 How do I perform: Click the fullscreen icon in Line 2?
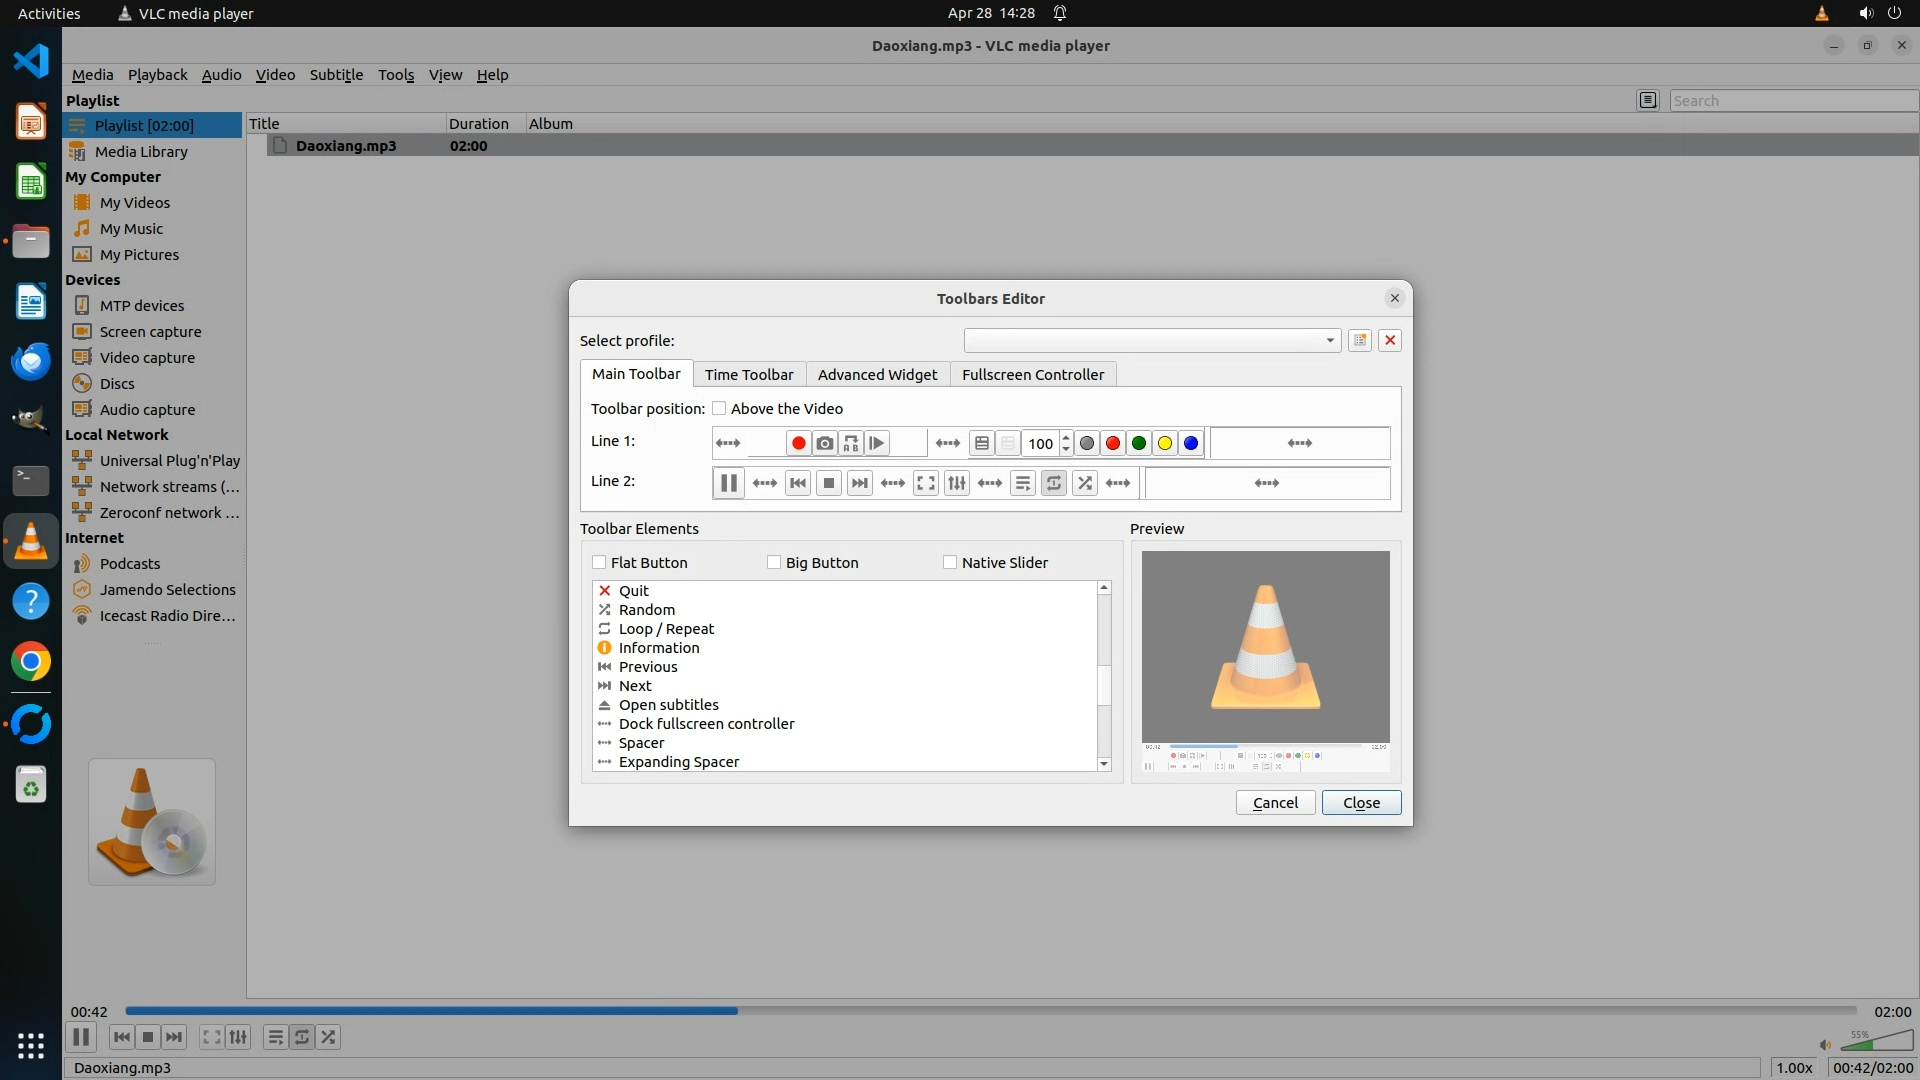(926, 483)
